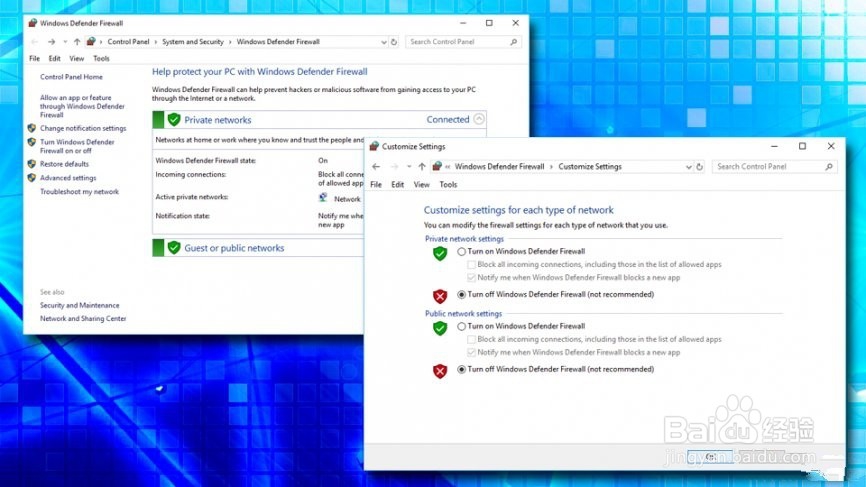Image resolution: width=866 pixels, height=487 pixels.
Task: Click Back arrow in Customize Settings window
Action: 376,167
